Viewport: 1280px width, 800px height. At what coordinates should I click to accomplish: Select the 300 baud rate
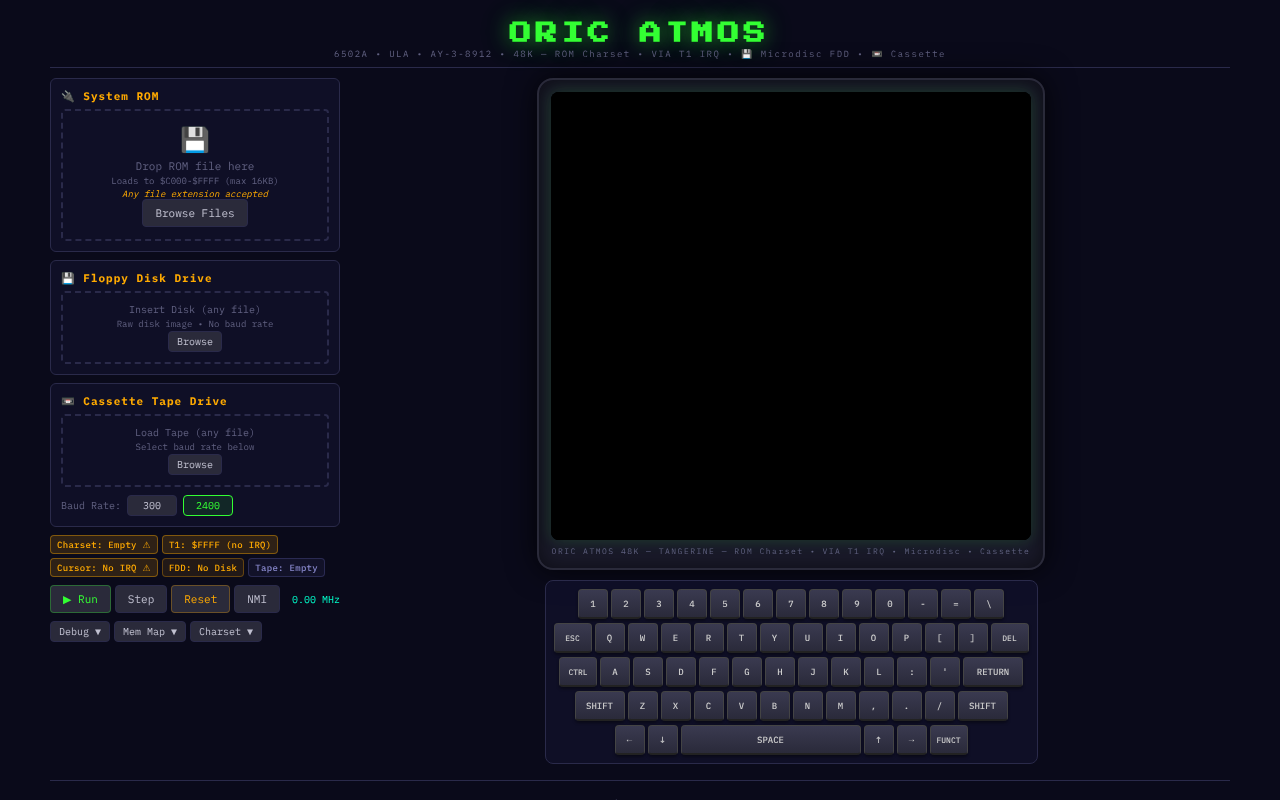[151, 505]
